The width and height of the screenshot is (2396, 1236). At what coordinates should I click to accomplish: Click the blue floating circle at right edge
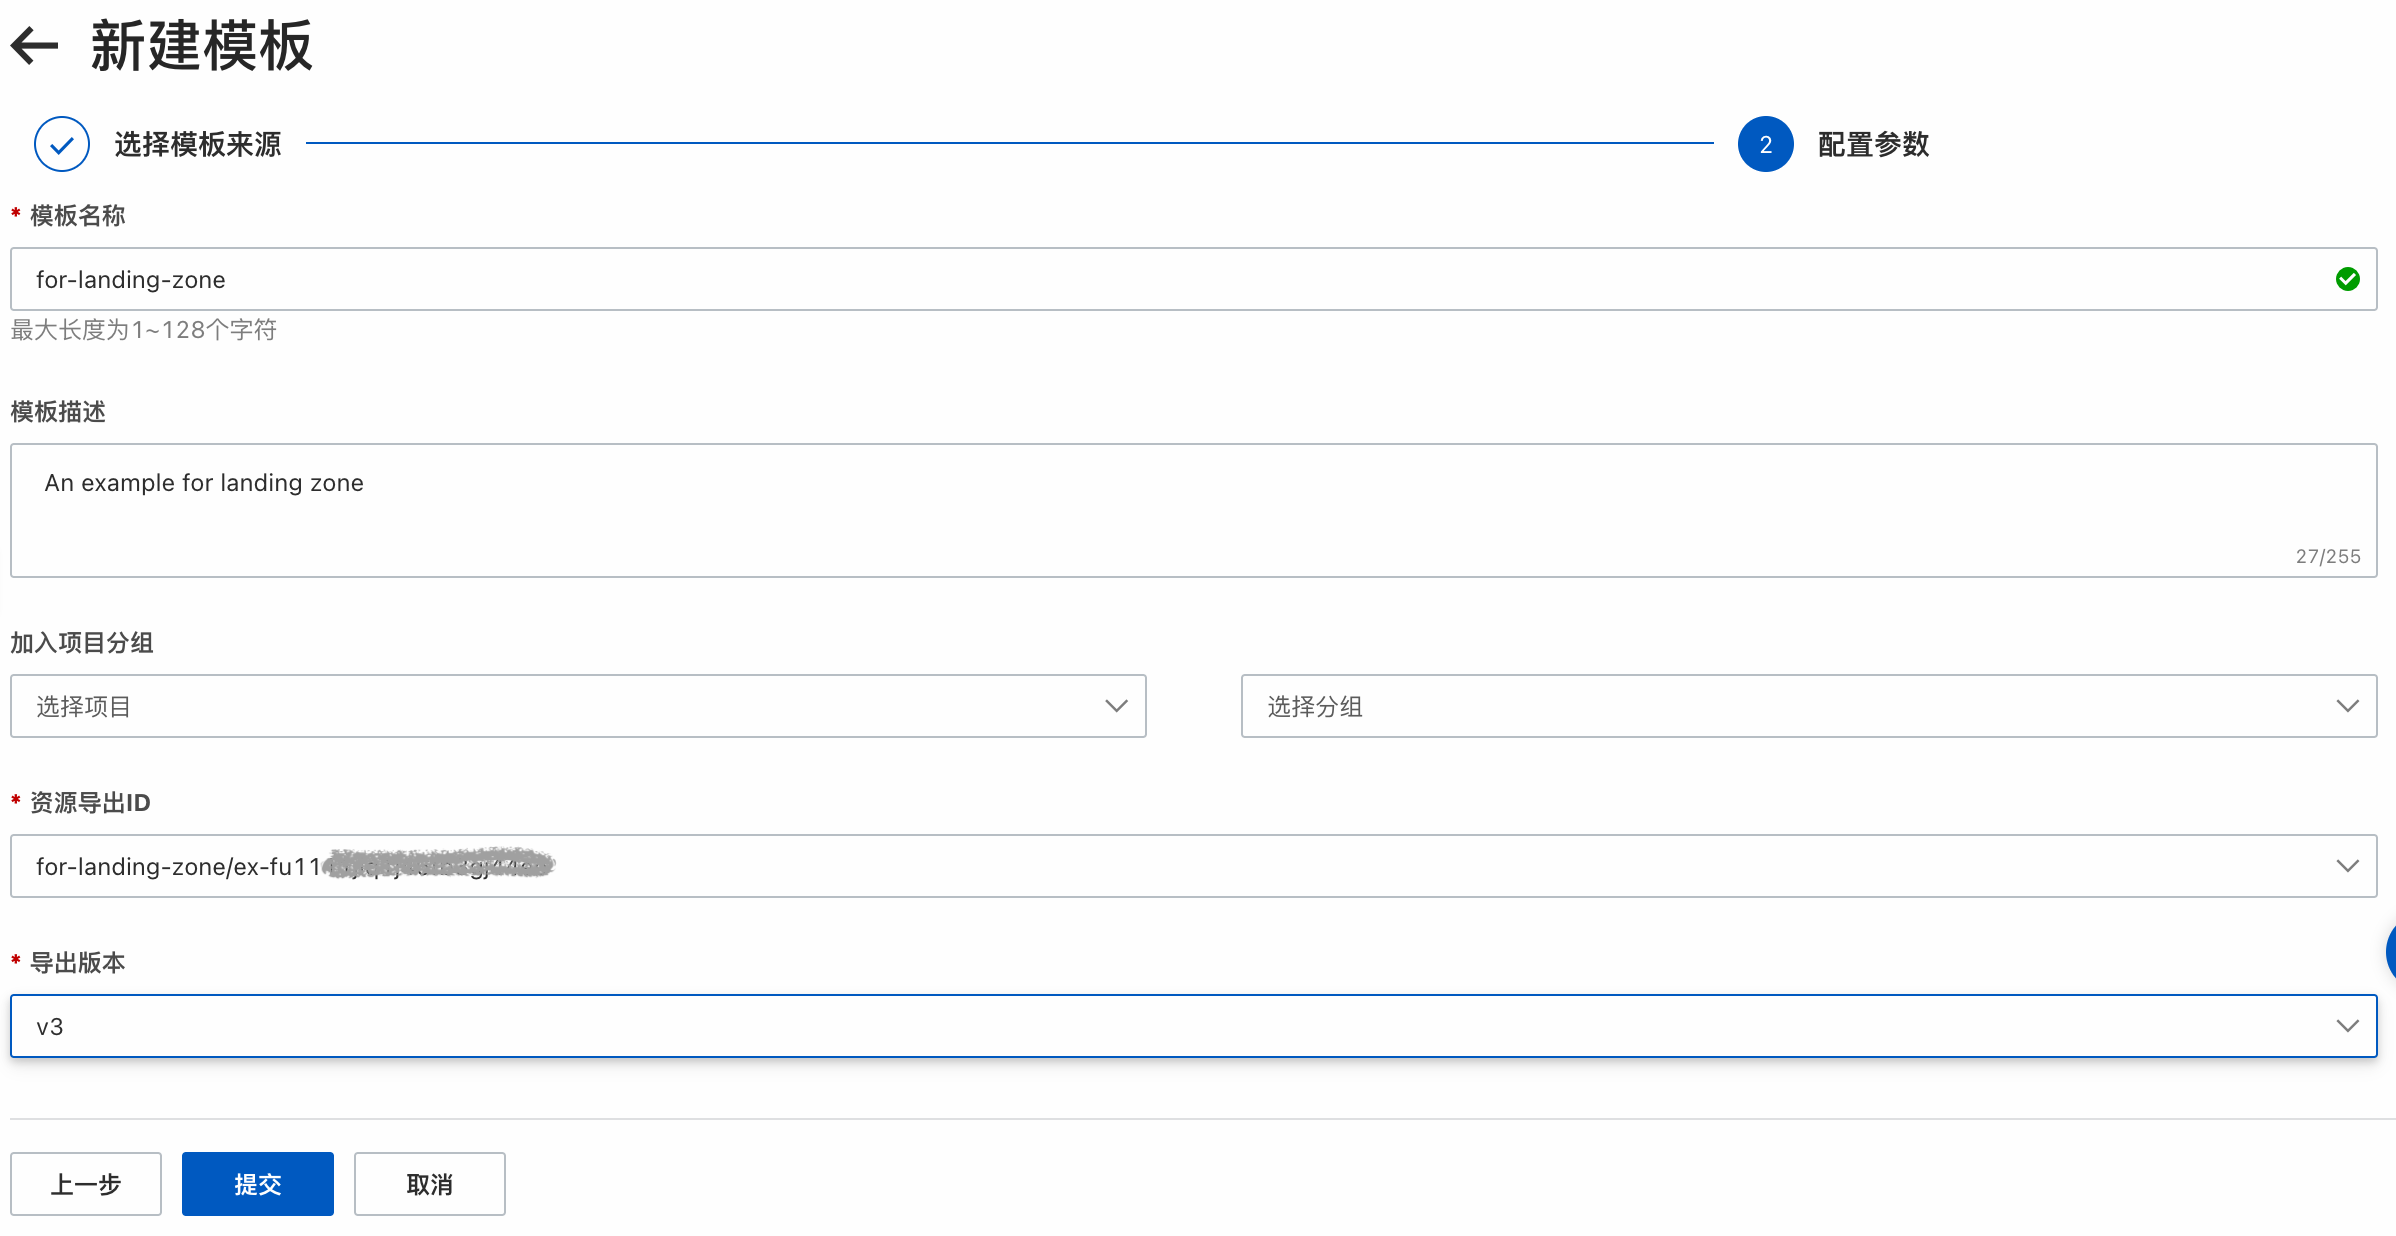(x=2390, y=952)
